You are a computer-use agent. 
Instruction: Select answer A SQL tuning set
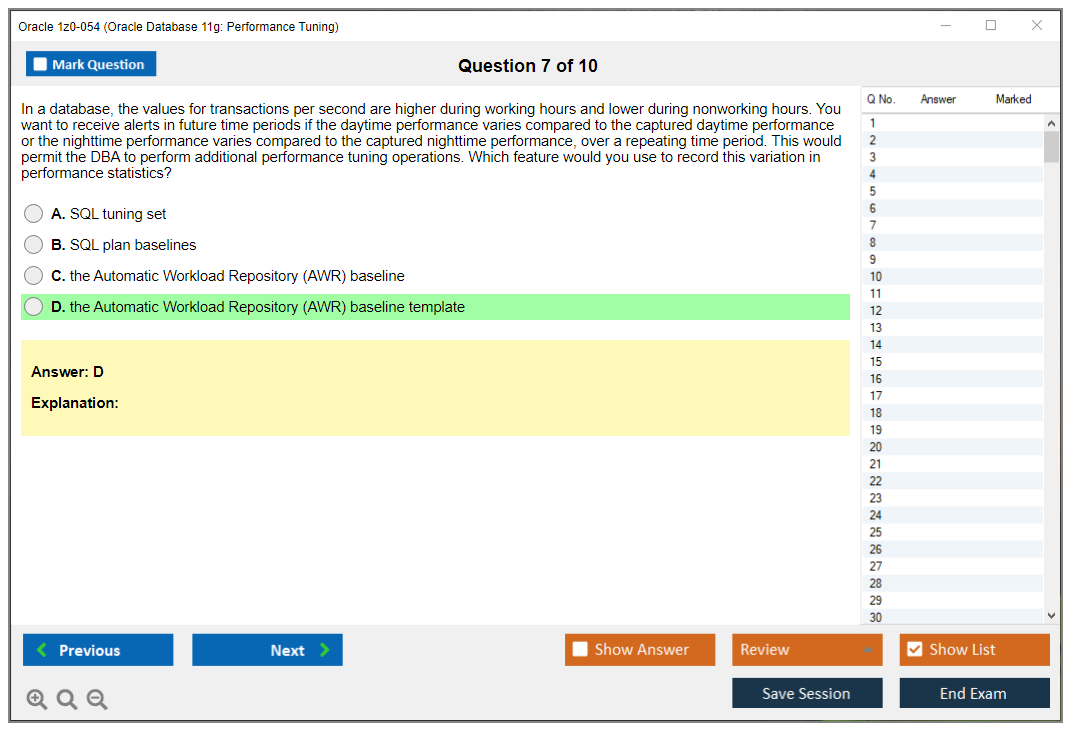point(34,214)
